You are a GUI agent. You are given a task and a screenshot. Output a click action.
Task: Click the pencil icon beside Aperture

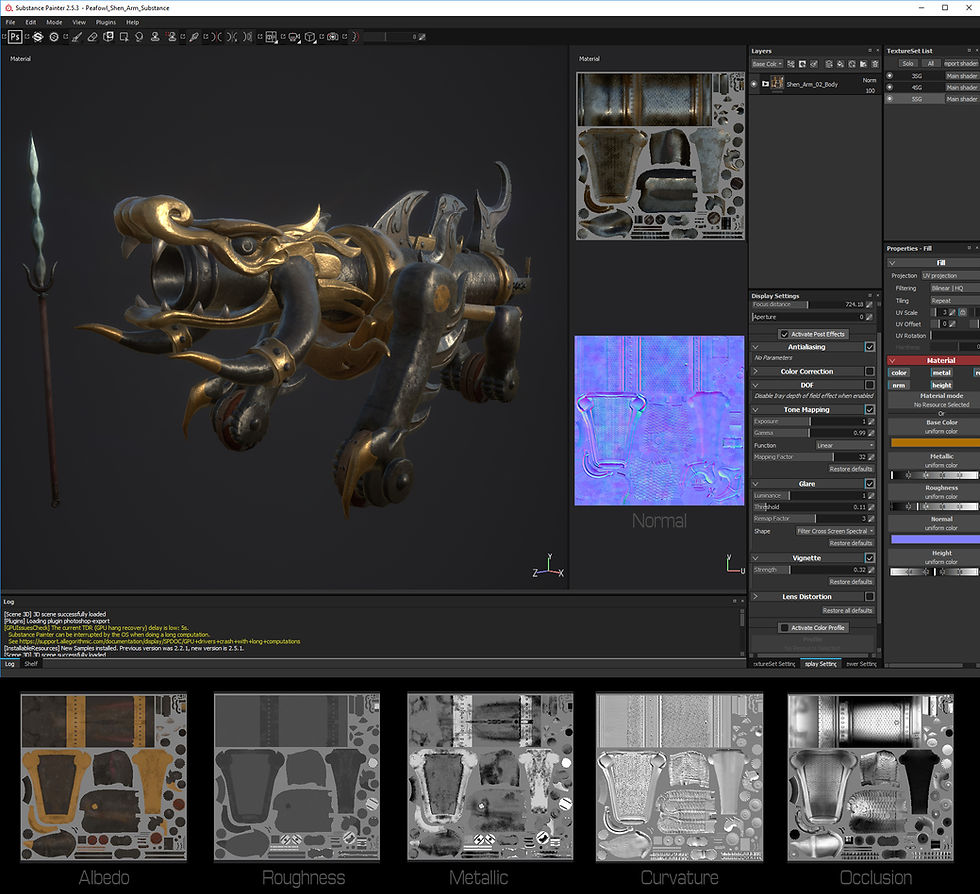tap(869, 317)
